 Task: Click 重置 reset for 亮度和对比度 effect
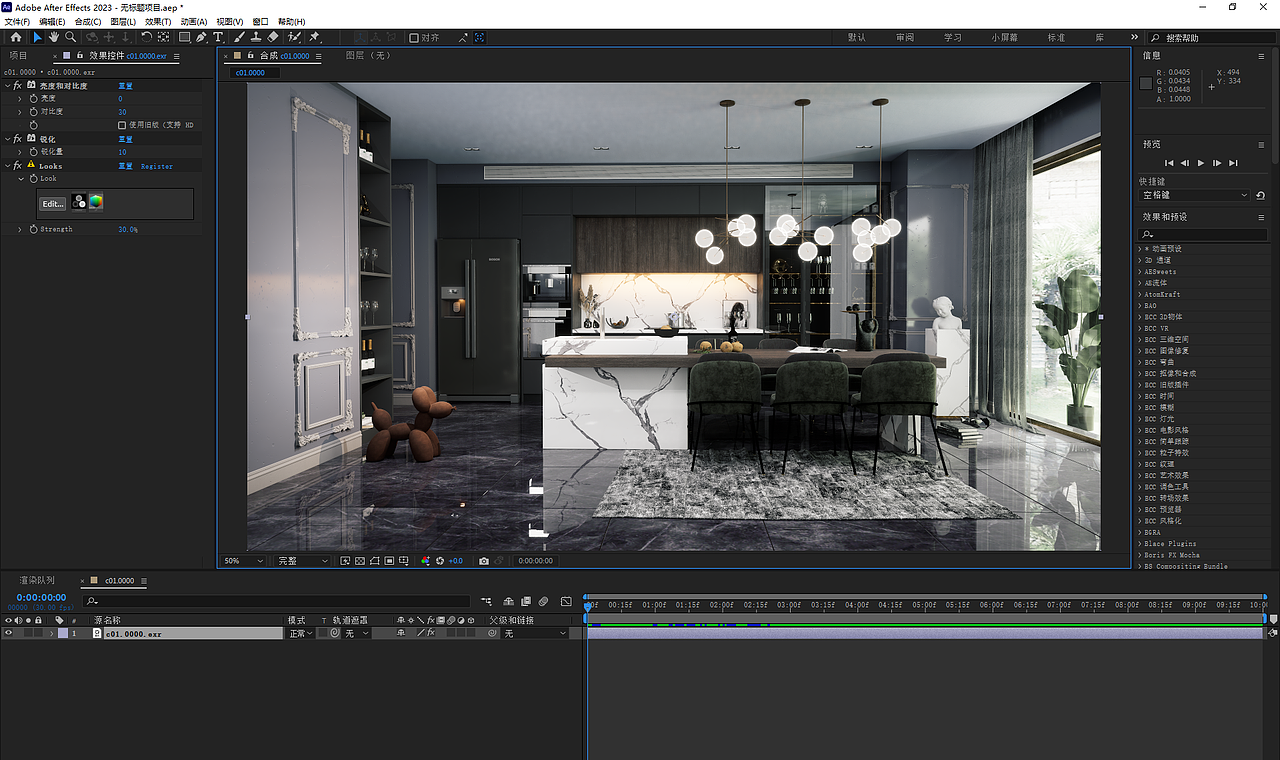click(x=125, y=86)
